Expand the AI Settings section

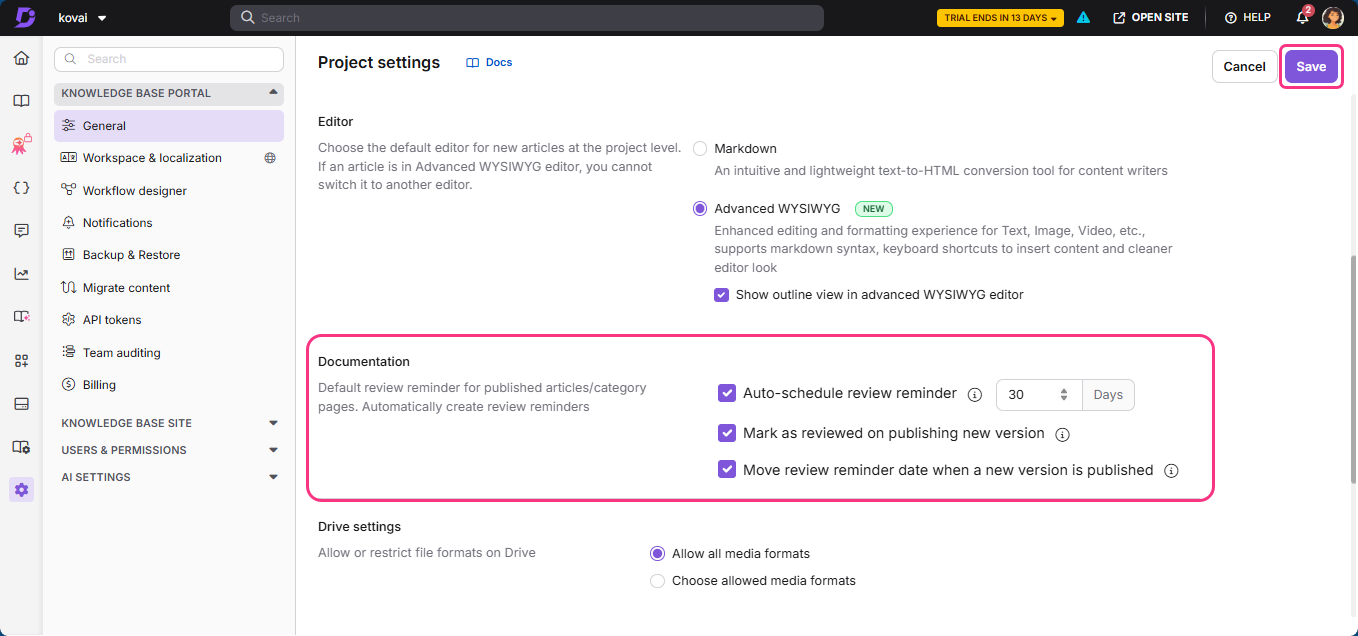[272, 477]
